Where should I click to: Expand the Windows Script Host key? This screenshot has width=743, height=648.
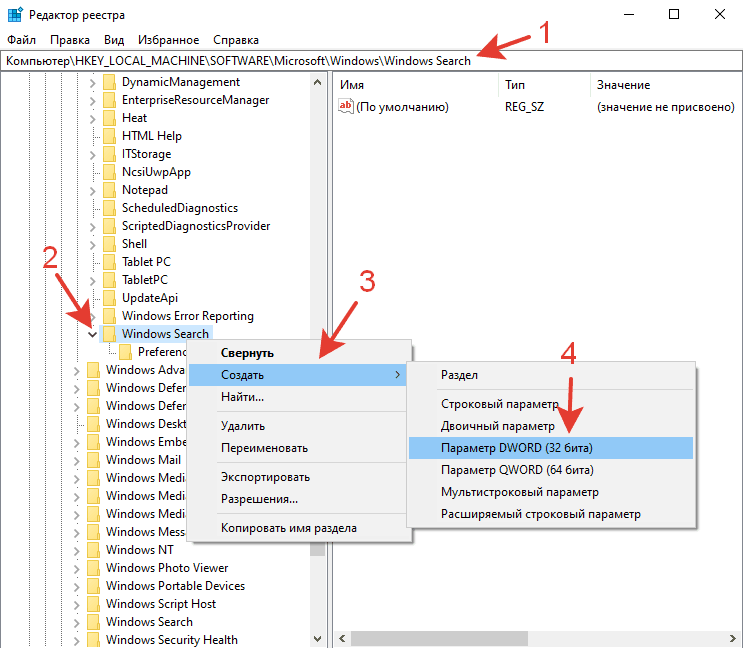pyautogui.click(x=76, y=604)
